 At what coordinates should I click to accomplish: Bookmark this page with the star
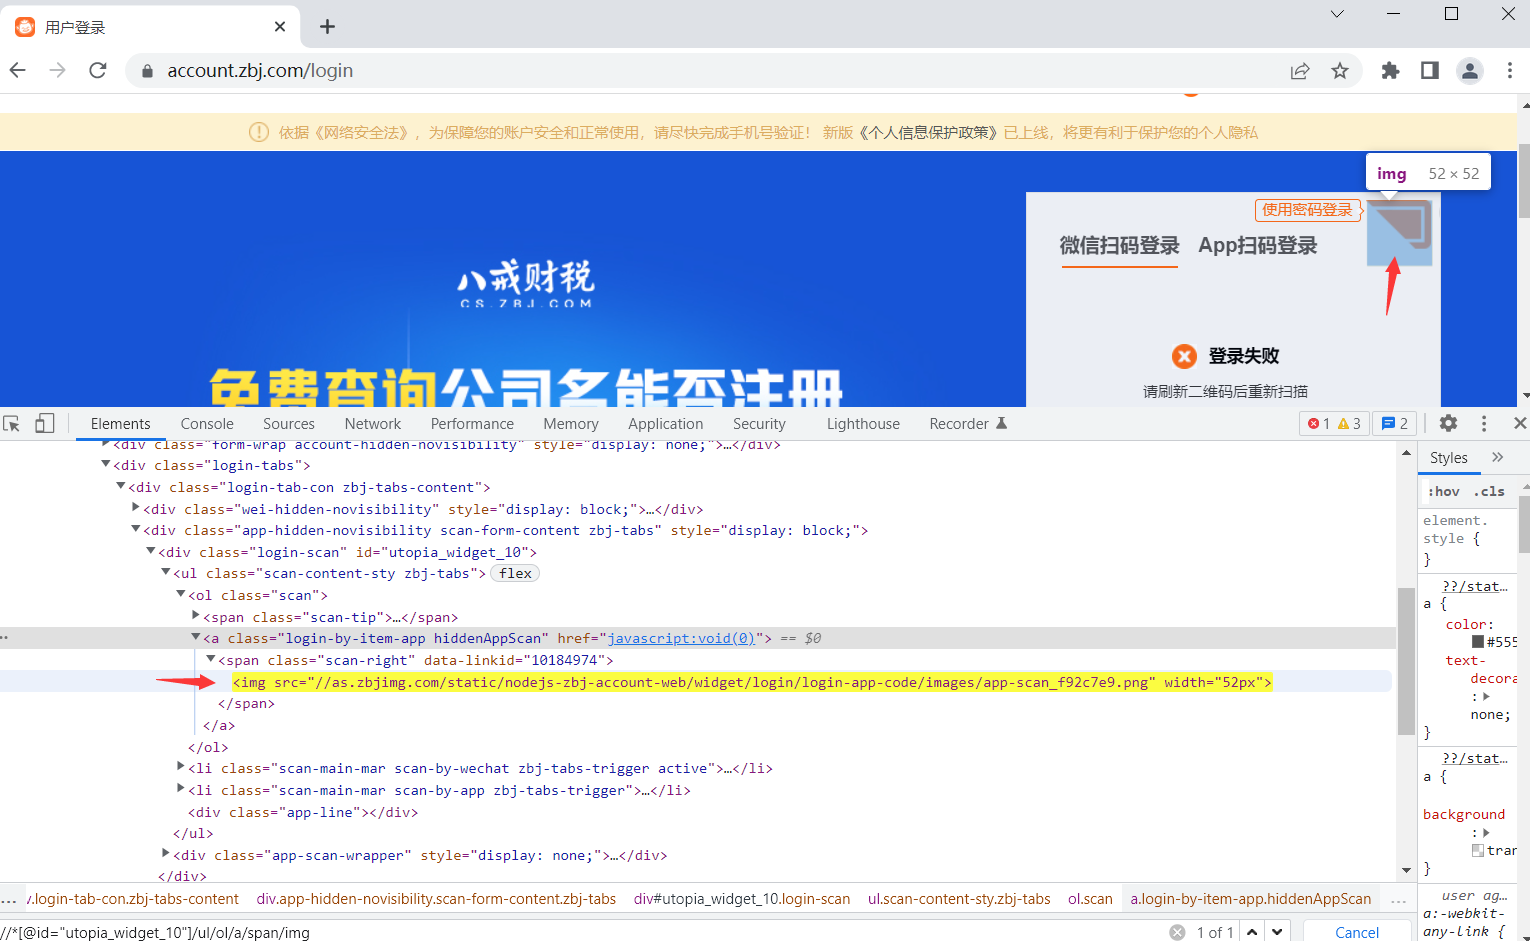(1340, 70)
